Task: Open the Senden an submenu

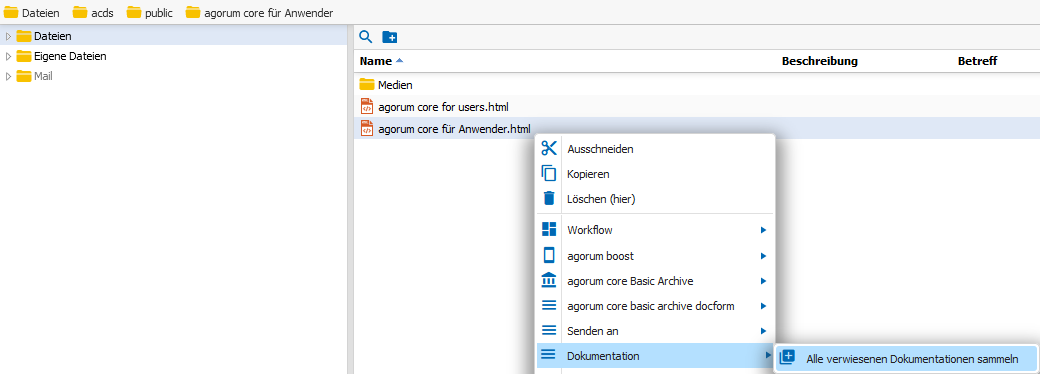Action: pos(655,330)
